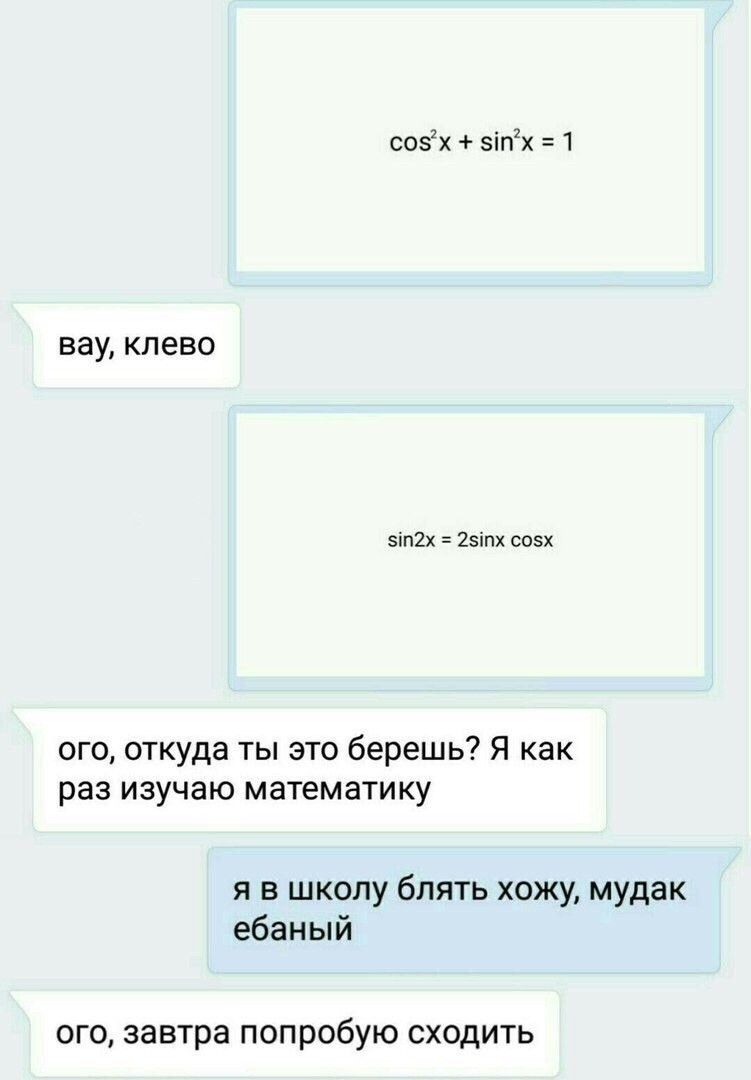Open the cos²x + sin²x = 1 image
The image size is (751, 1080).
471,141
